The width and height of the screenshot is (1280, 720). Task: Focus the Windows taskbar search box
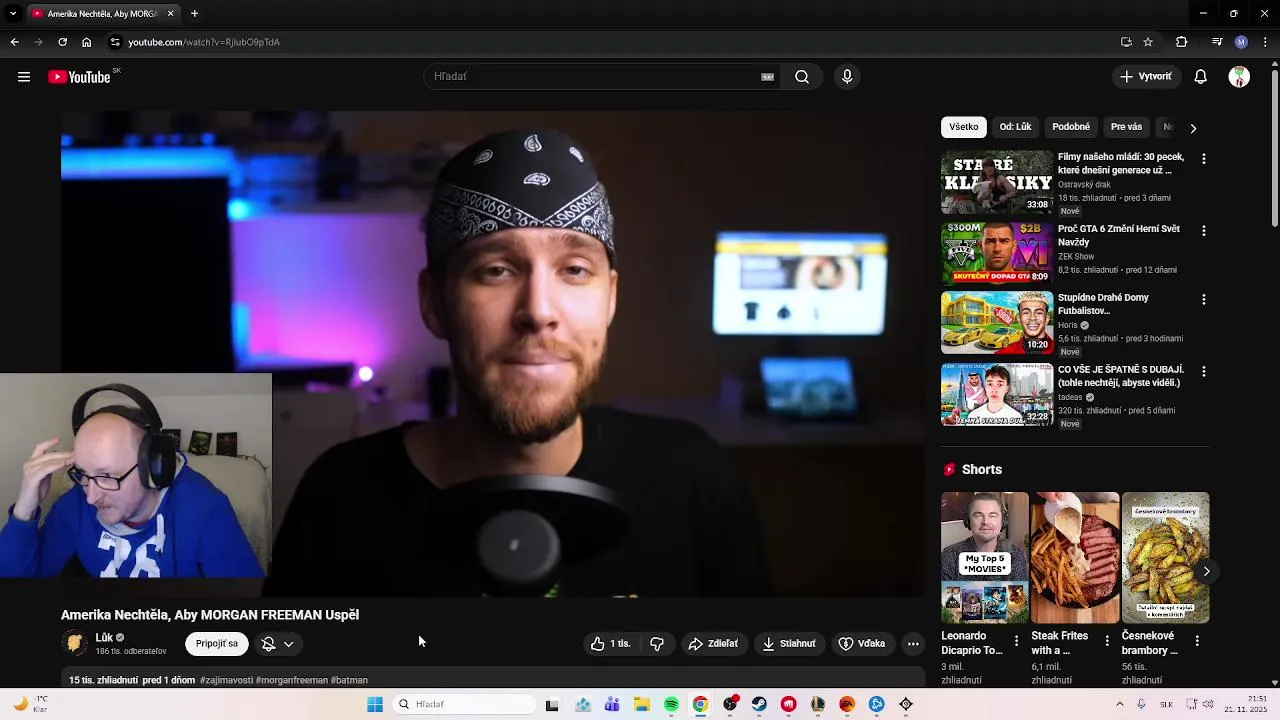[464, 704]
